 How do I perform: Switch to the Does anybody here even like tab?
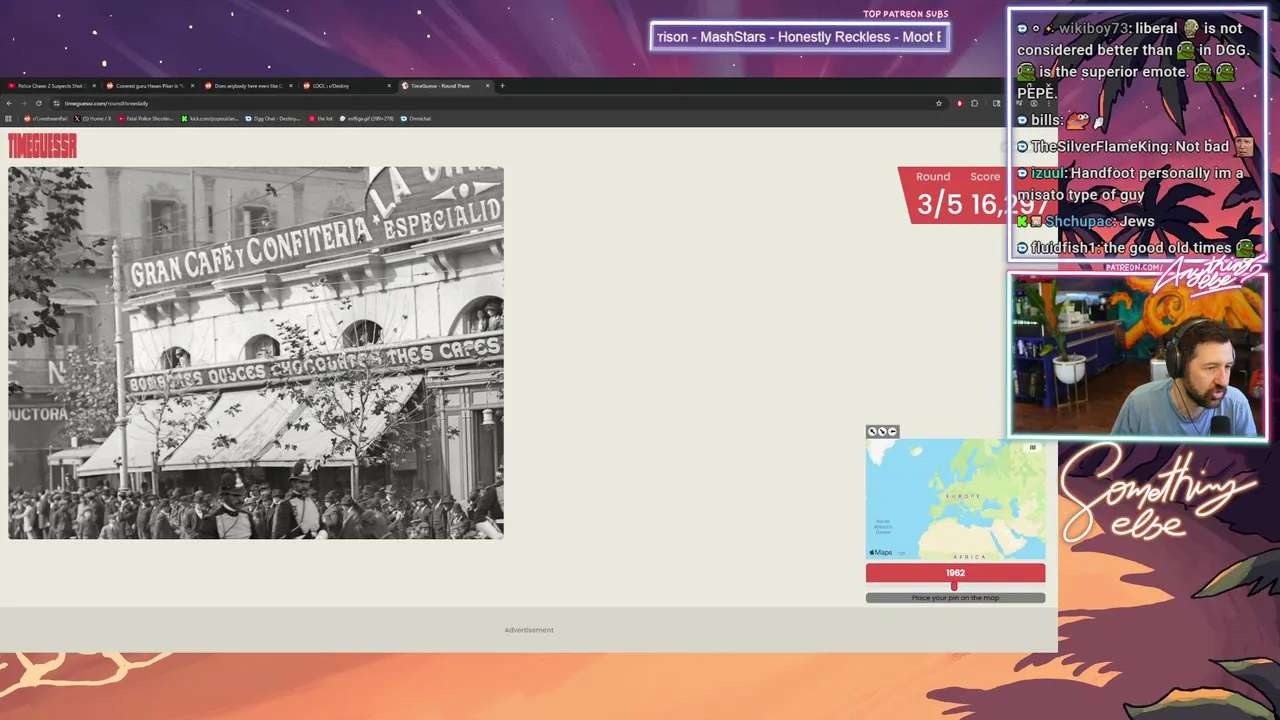click(x=247, y=86)
